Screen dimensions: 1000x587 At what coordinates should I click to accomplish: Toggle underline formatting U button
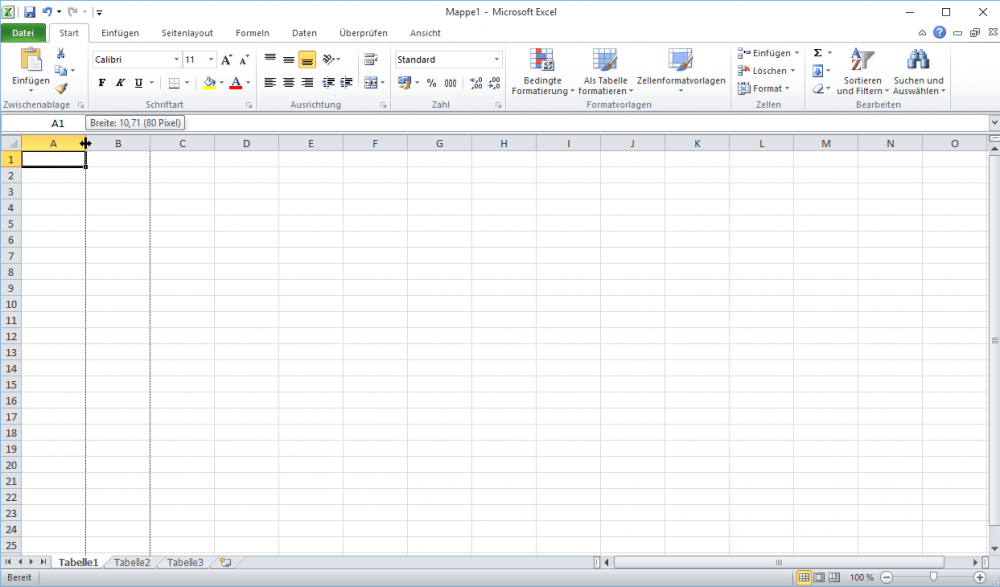138,82
